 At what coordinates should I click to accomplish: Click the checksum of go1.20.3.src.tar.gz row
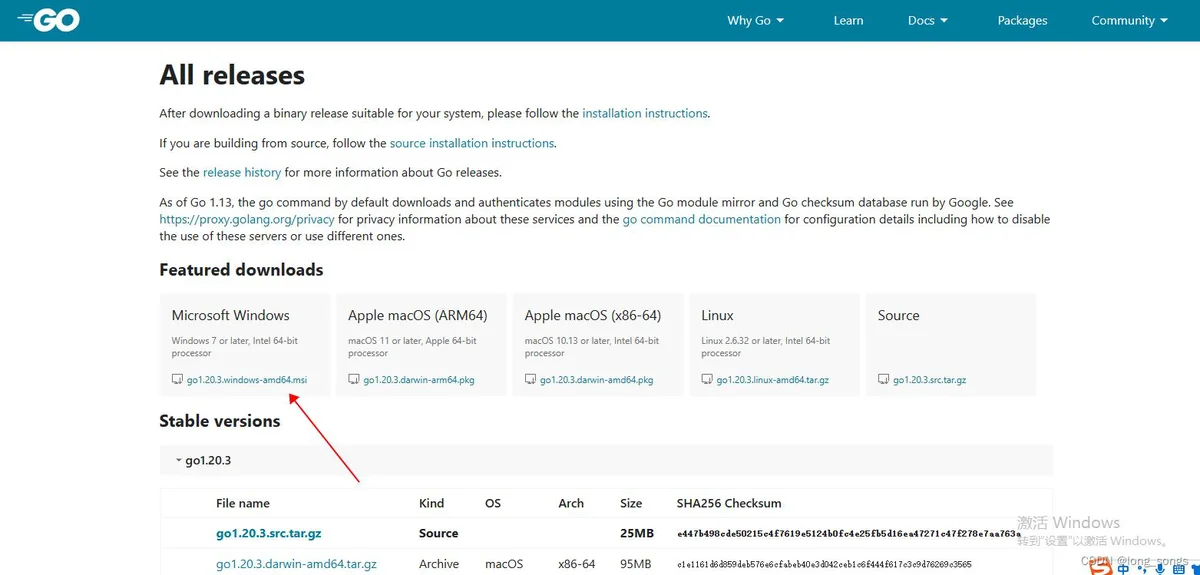848,534
